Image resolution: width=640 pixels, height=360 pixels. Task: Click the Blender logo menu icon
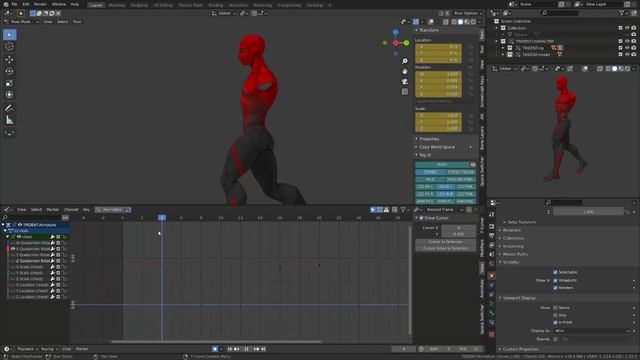coord(6,4)
